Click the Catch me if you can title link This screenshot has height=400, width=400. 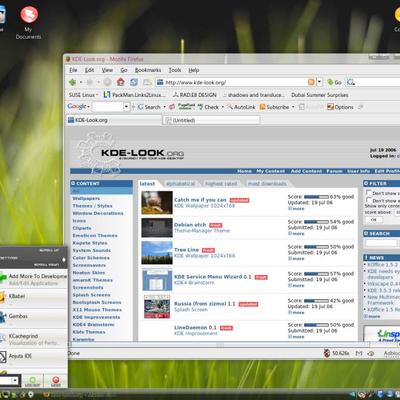pos(200,200)
